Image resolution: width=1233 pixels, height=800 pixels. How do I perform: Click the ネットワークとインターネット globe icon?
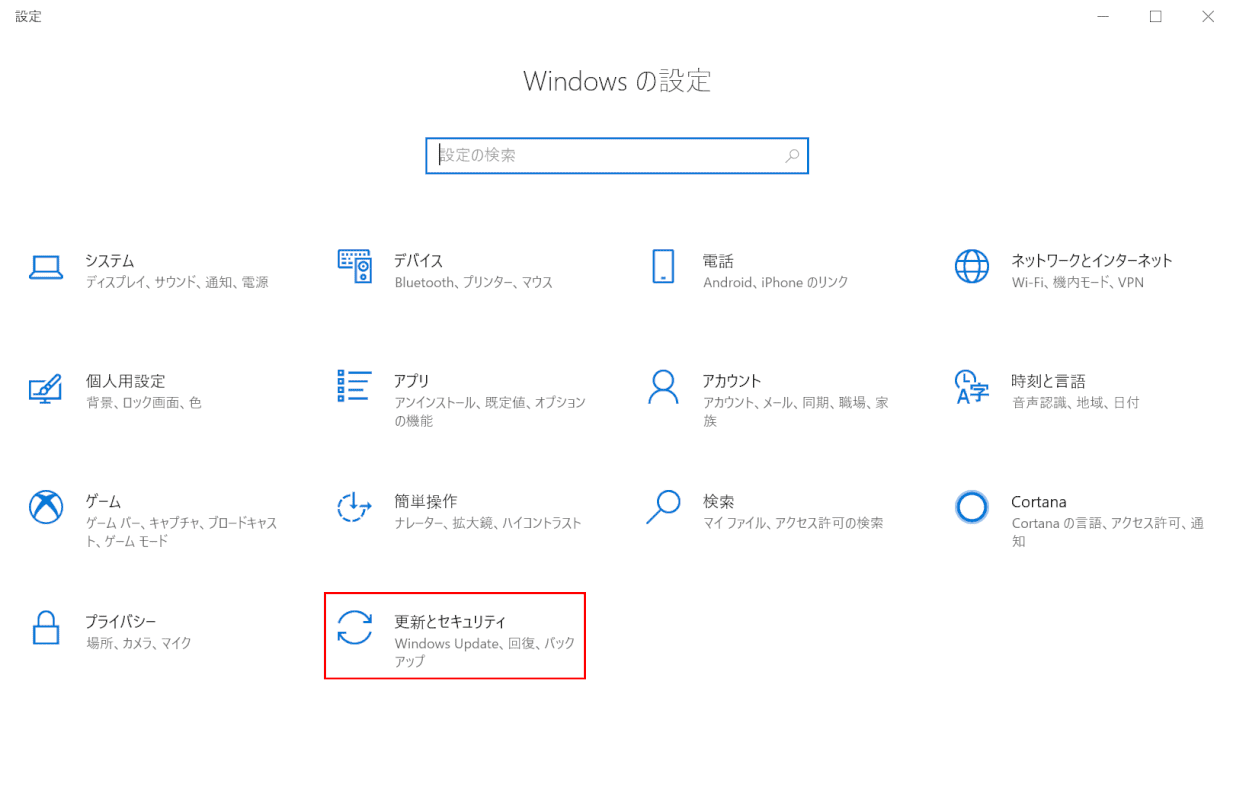coord(972,266)
